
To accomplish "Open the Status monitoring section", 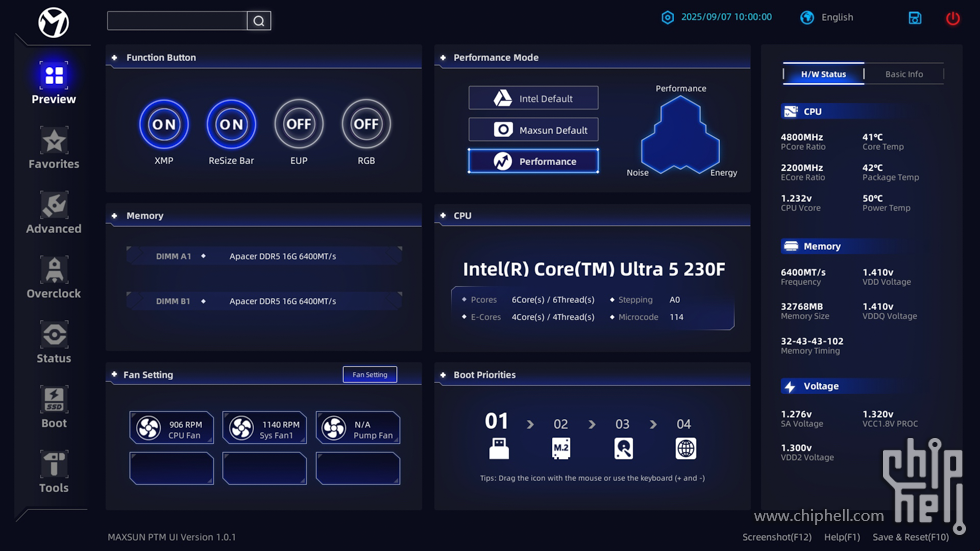I will pos(54,342).
